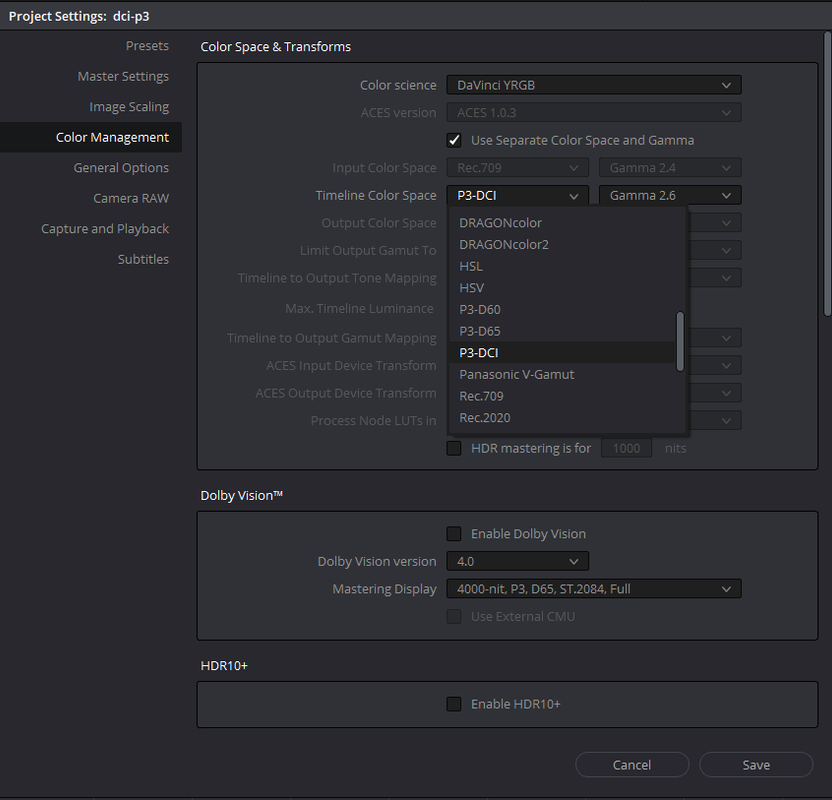Select the Color Management section
832x800 pixels.
(x=91, y=137)
